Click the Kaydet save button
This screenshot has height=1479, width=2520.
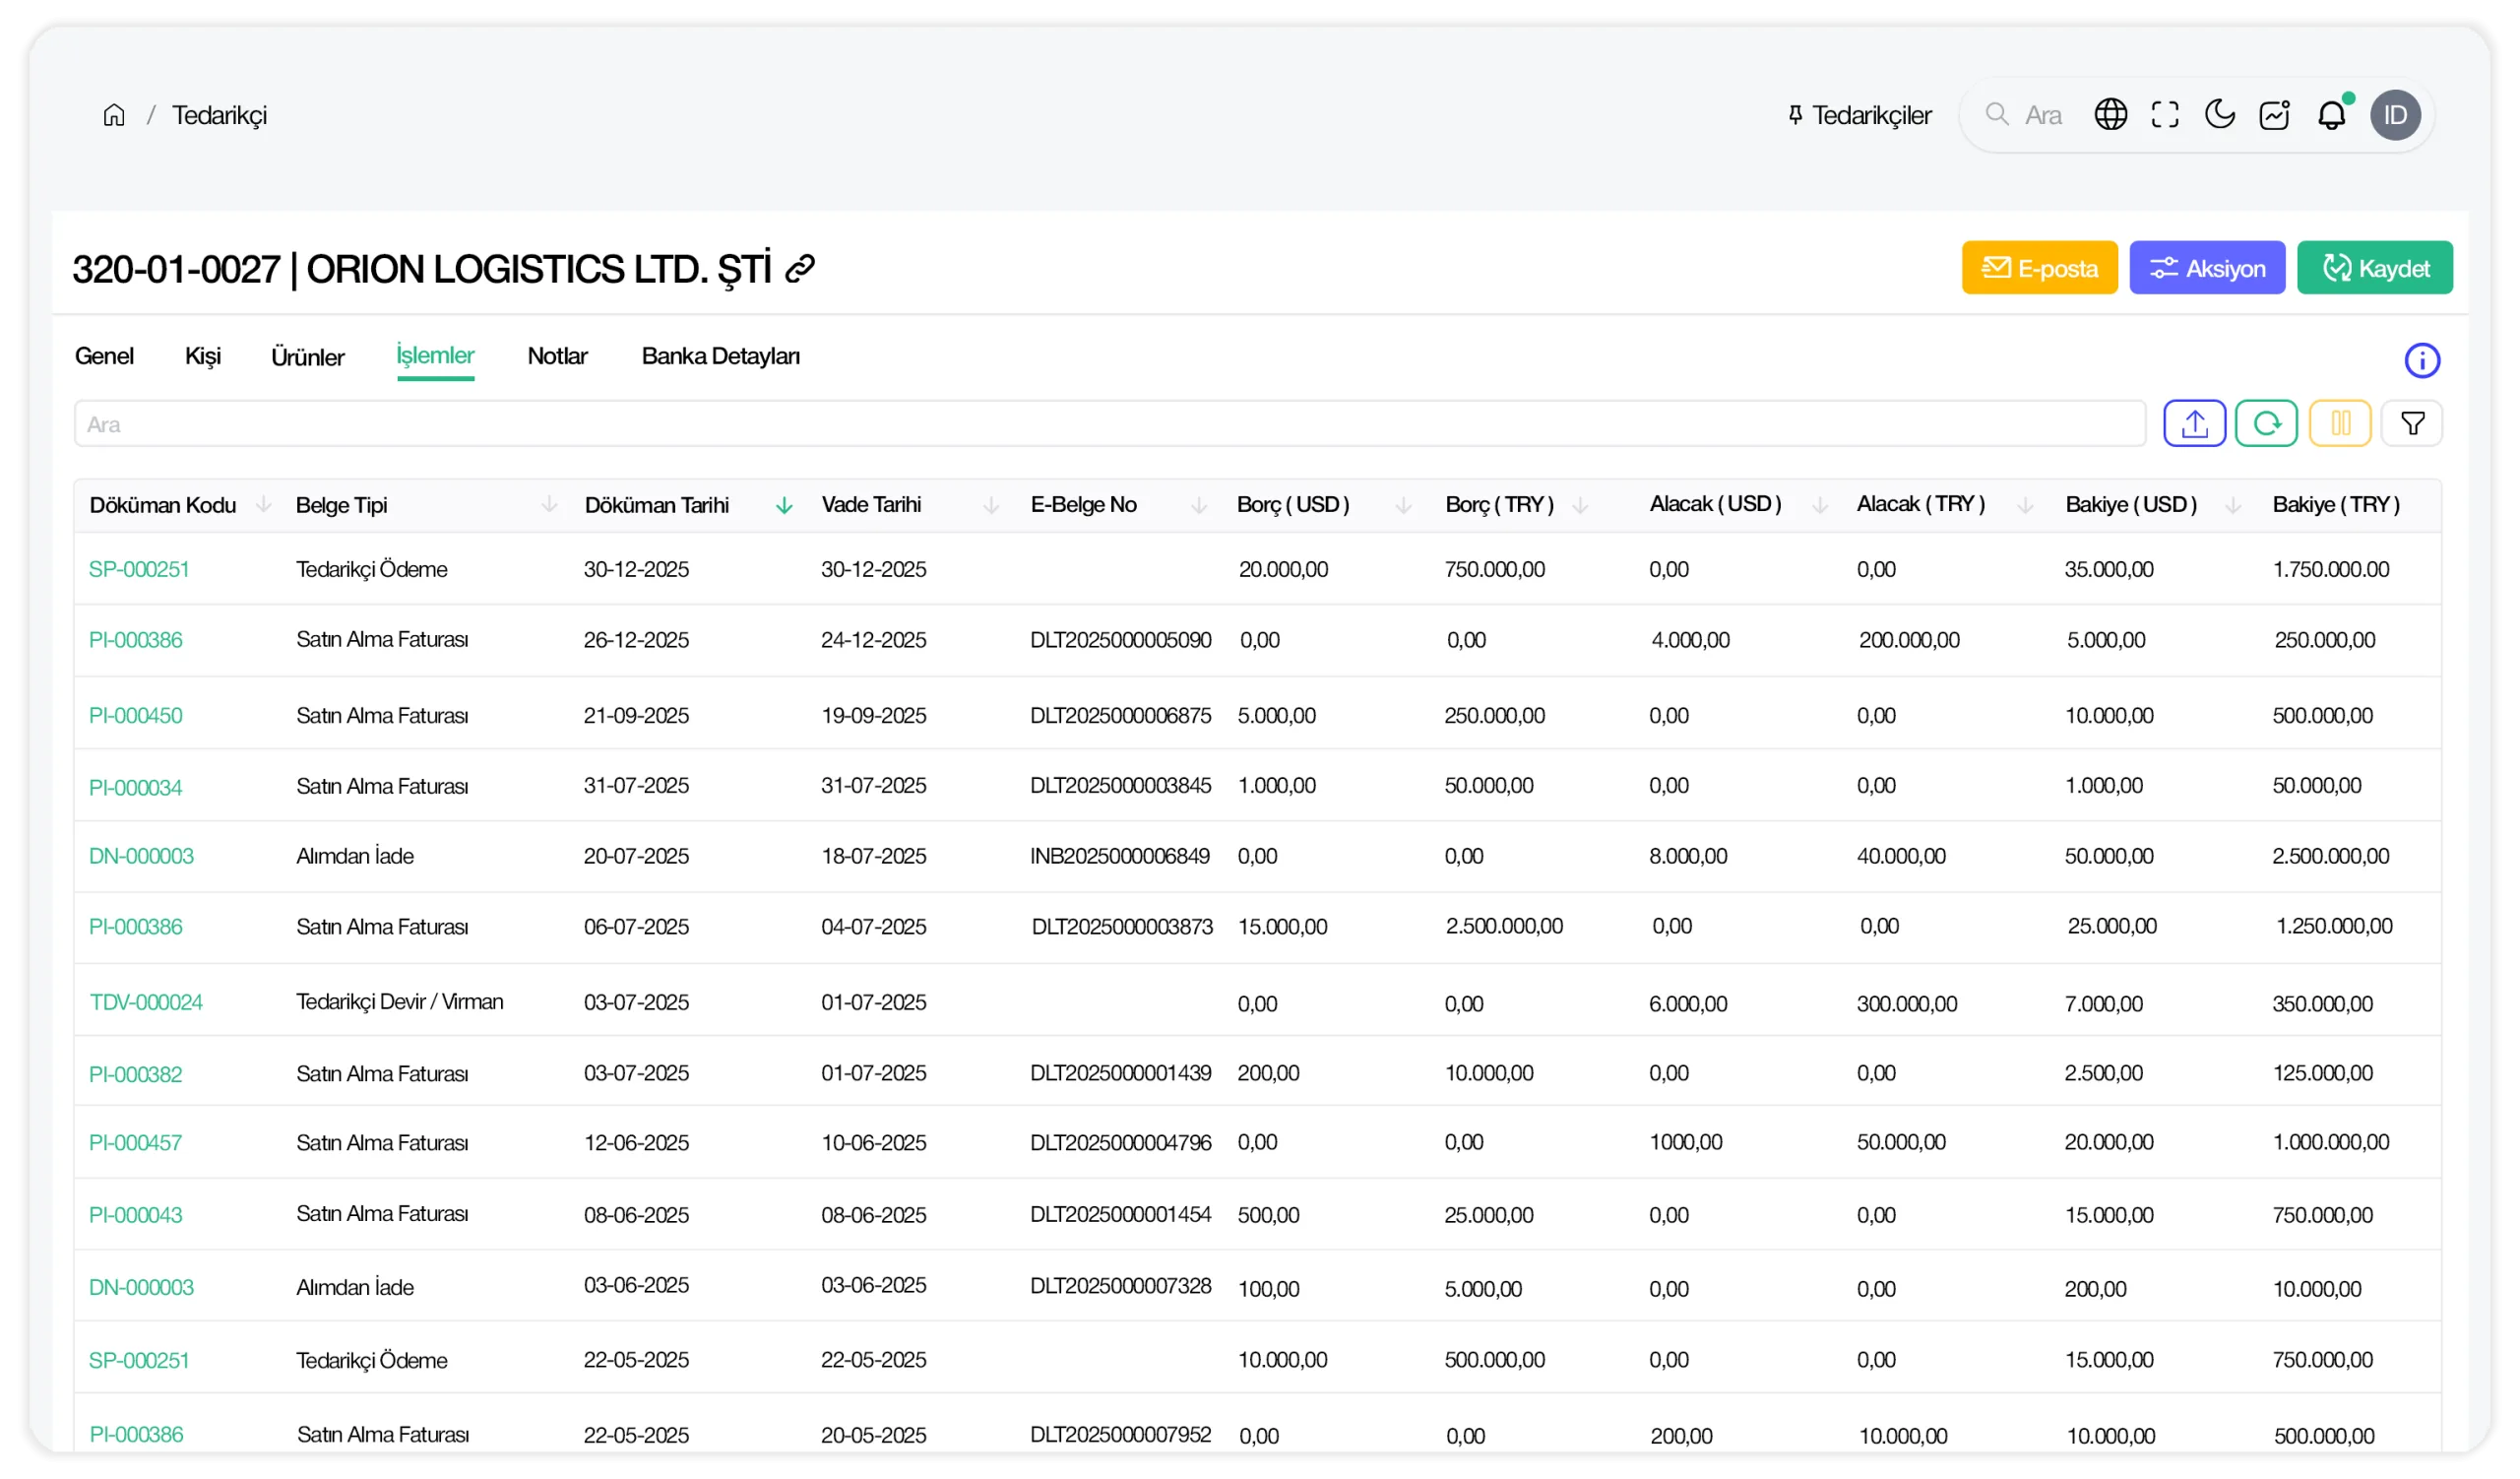(x=2374, y=267)
